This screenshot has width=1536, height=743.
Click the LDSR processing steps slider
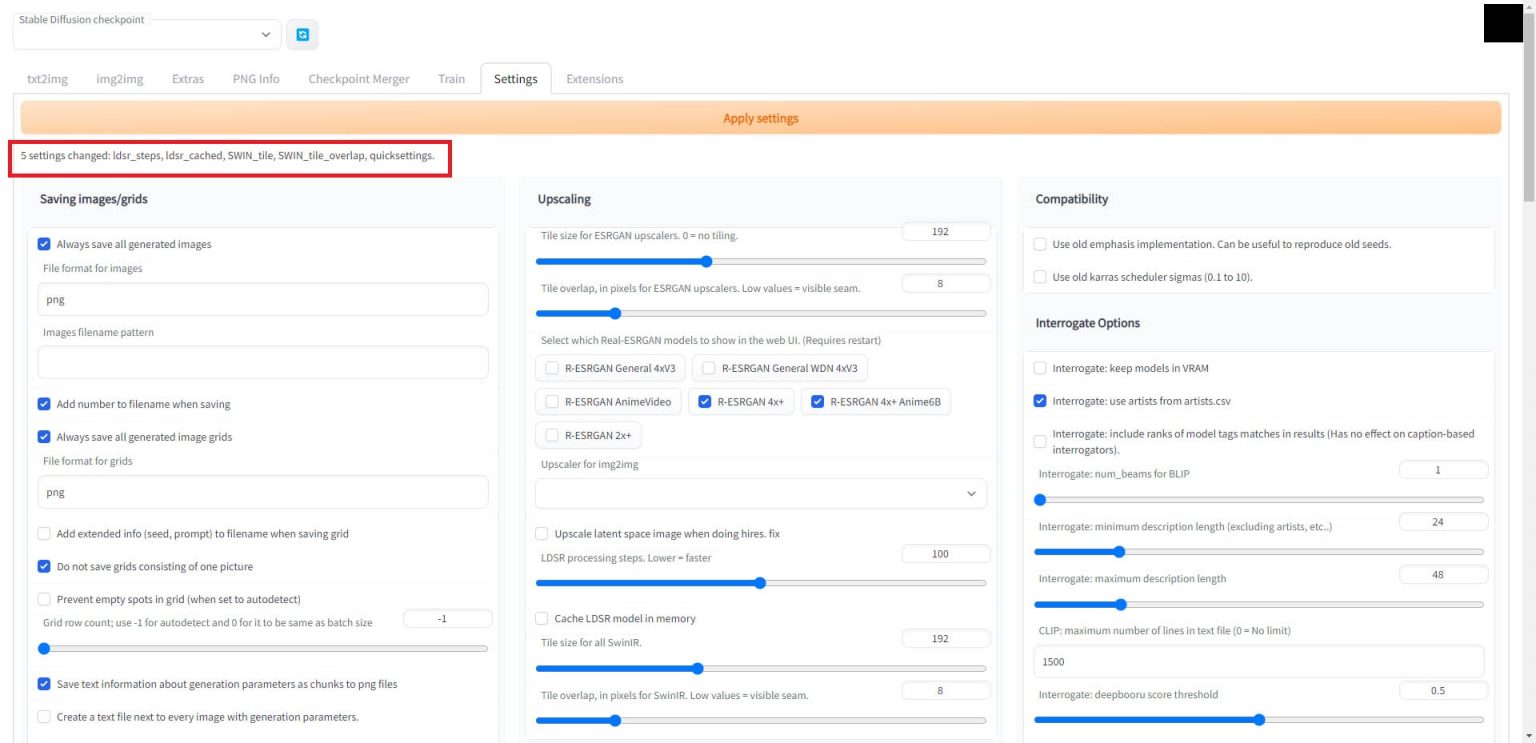pos(760,583)
